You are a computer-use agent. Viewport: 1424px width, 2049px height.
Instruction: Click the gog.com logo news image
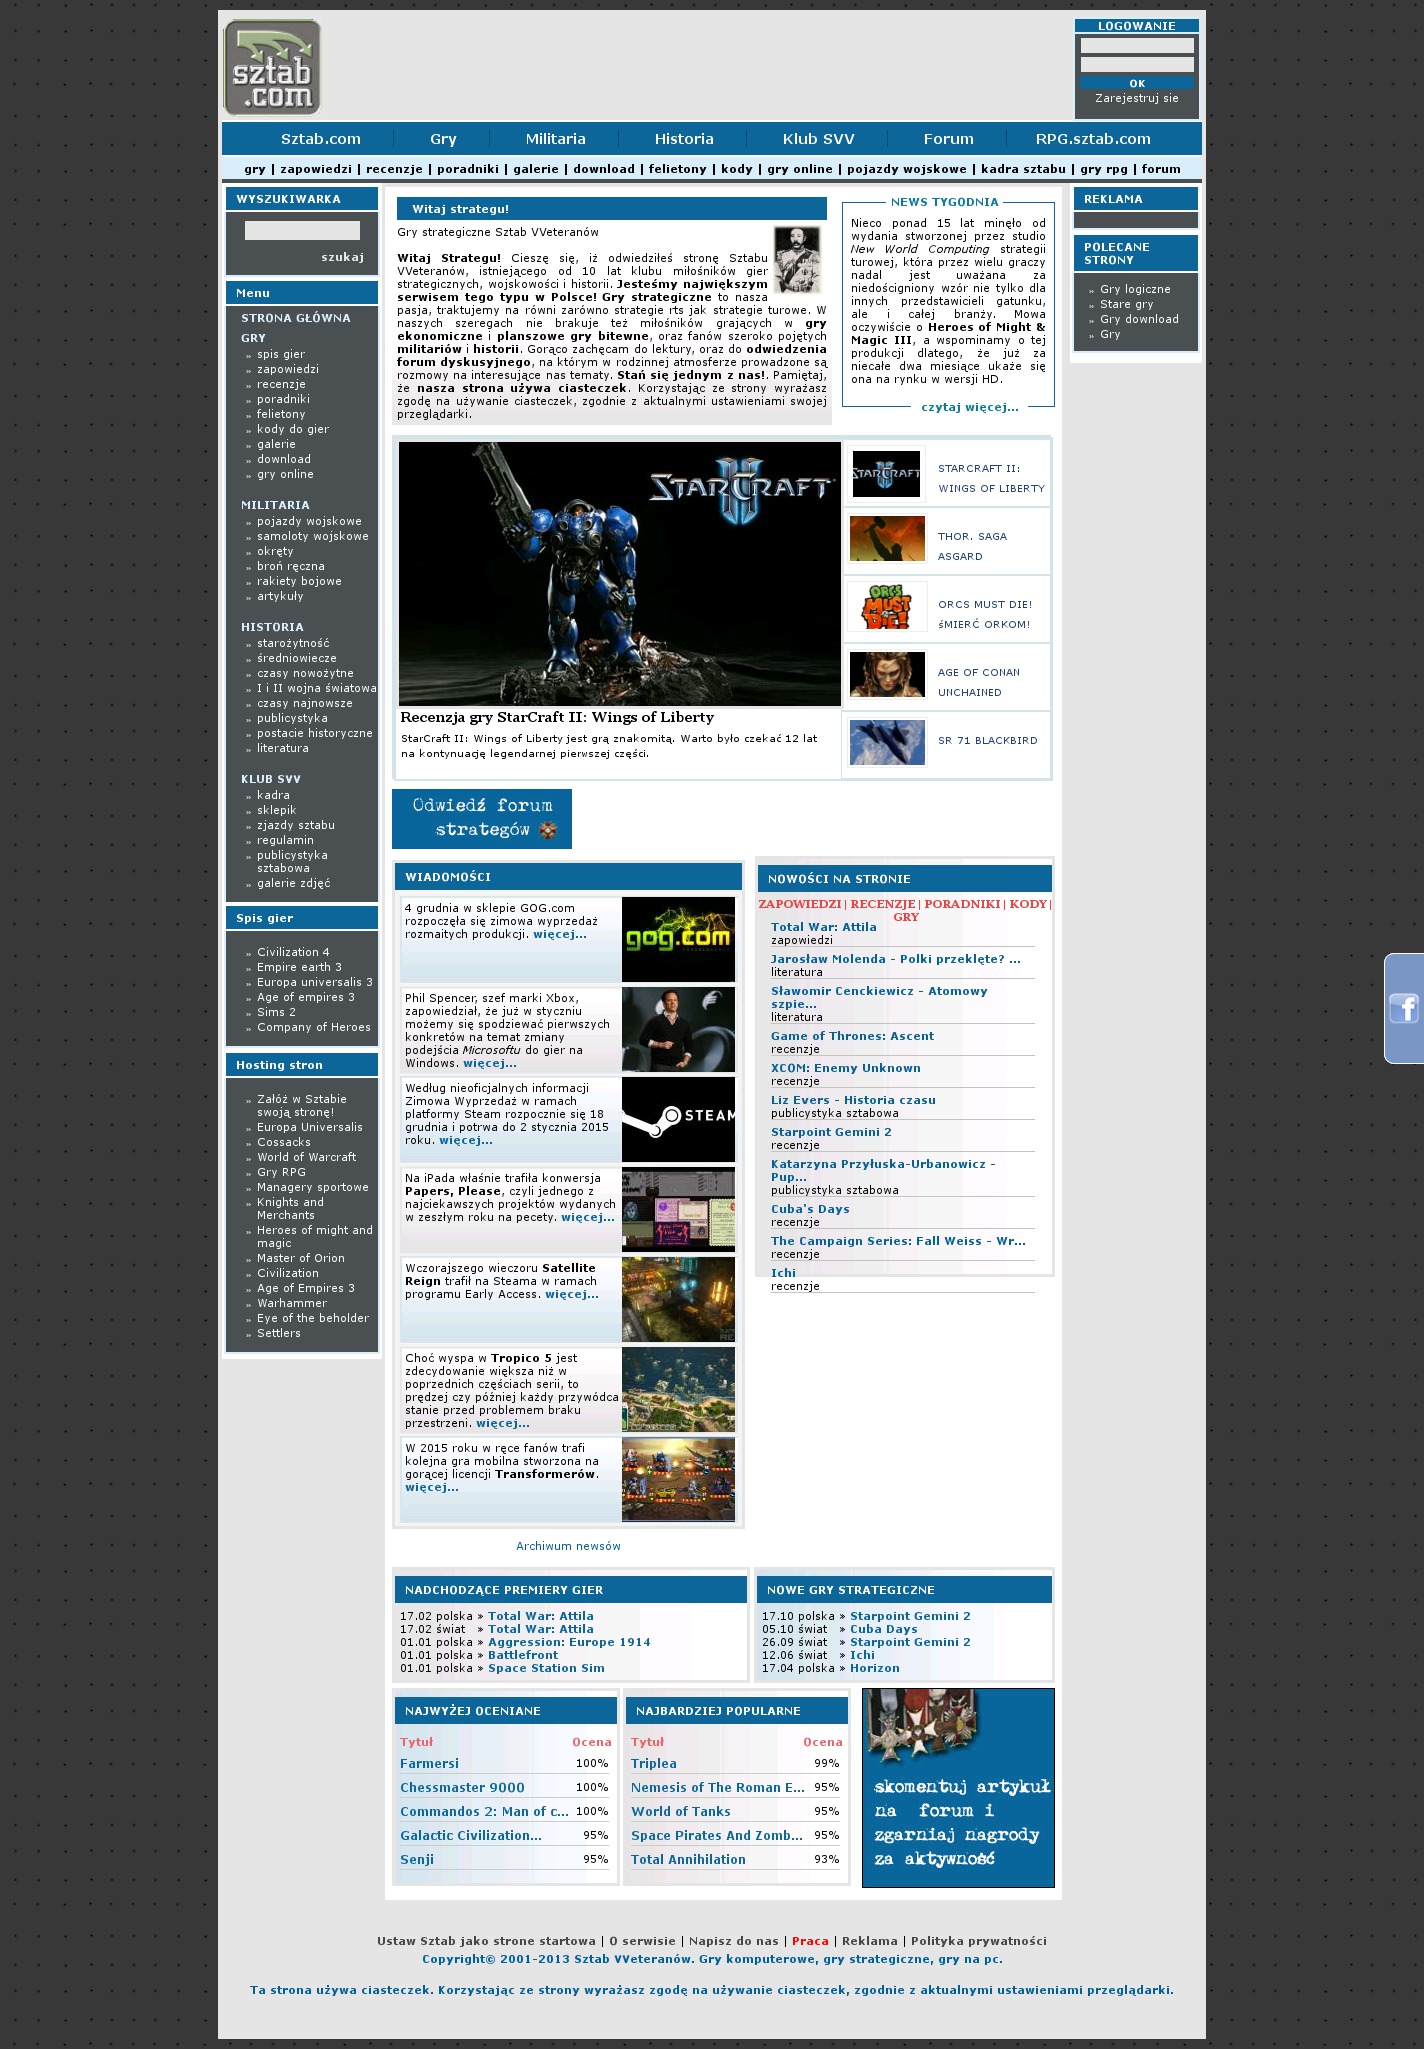tap(678, 939)
